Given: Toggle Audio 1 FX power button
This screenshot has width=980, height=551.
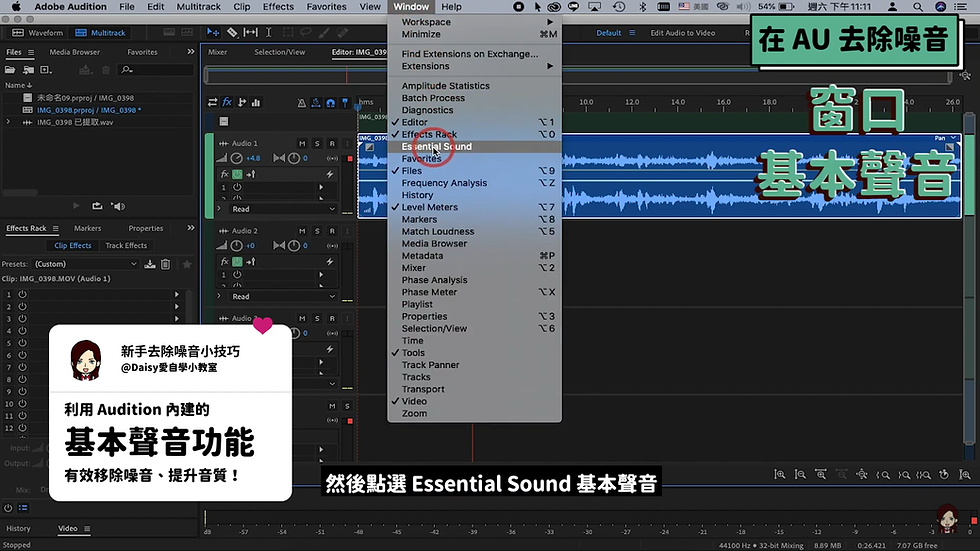Looking at the screenshot, I should (238, 174).
